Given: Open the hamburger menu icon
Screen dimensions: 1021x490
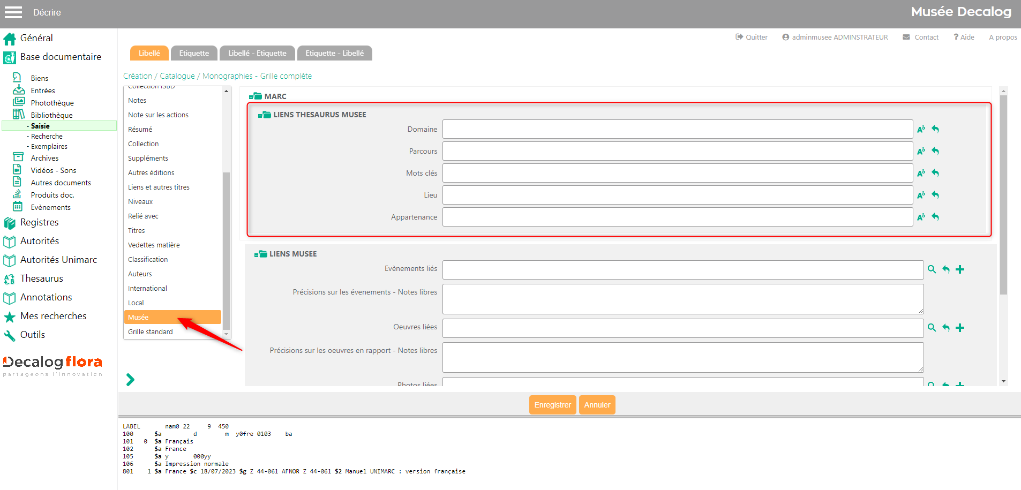Looking at the screenshot, I should pyautogui.click(x=14, y=12).
